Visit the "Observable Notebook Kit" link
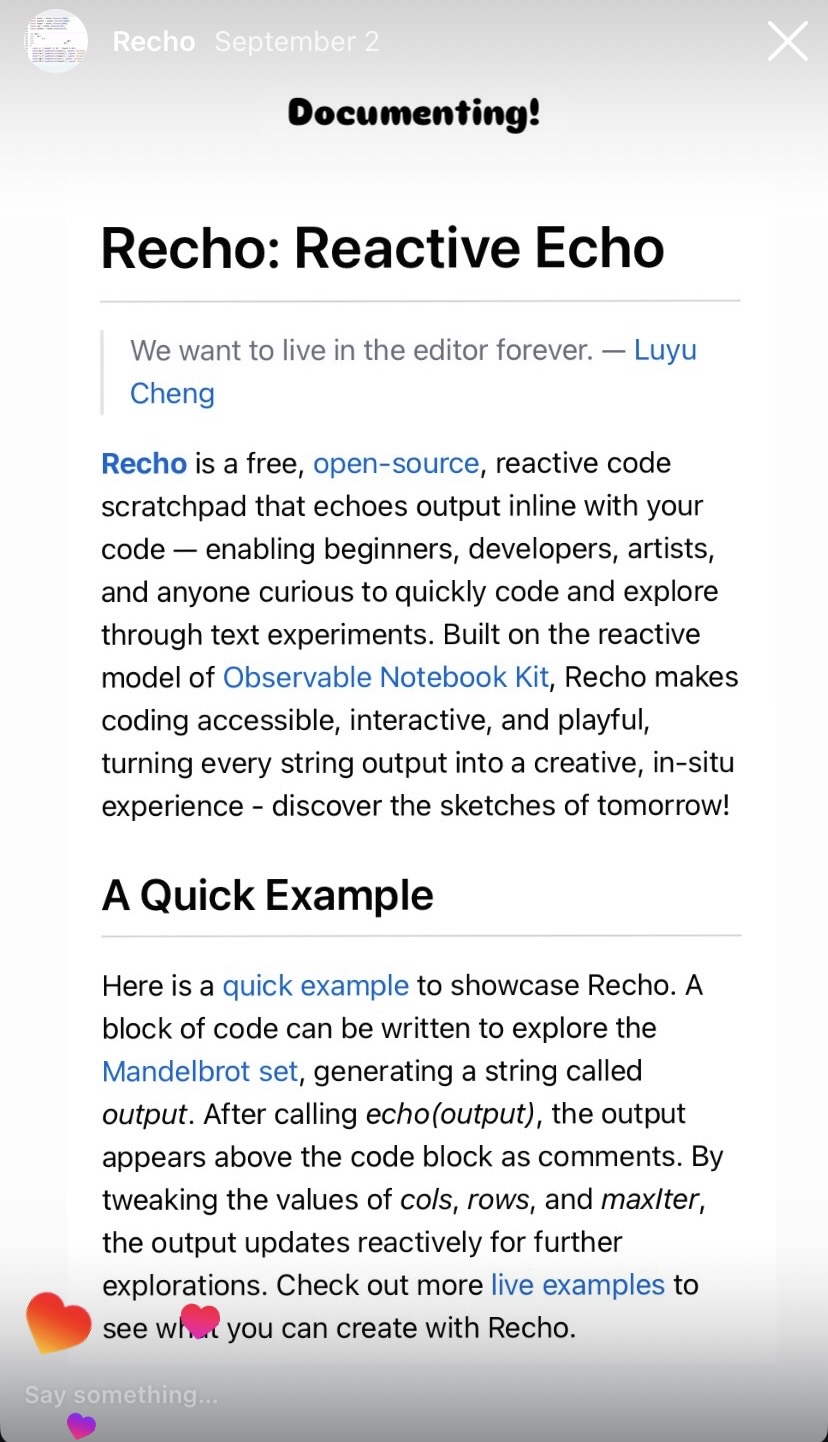Image resolution: width=828 pixels, height=1442 pixels. coord(386,677)
